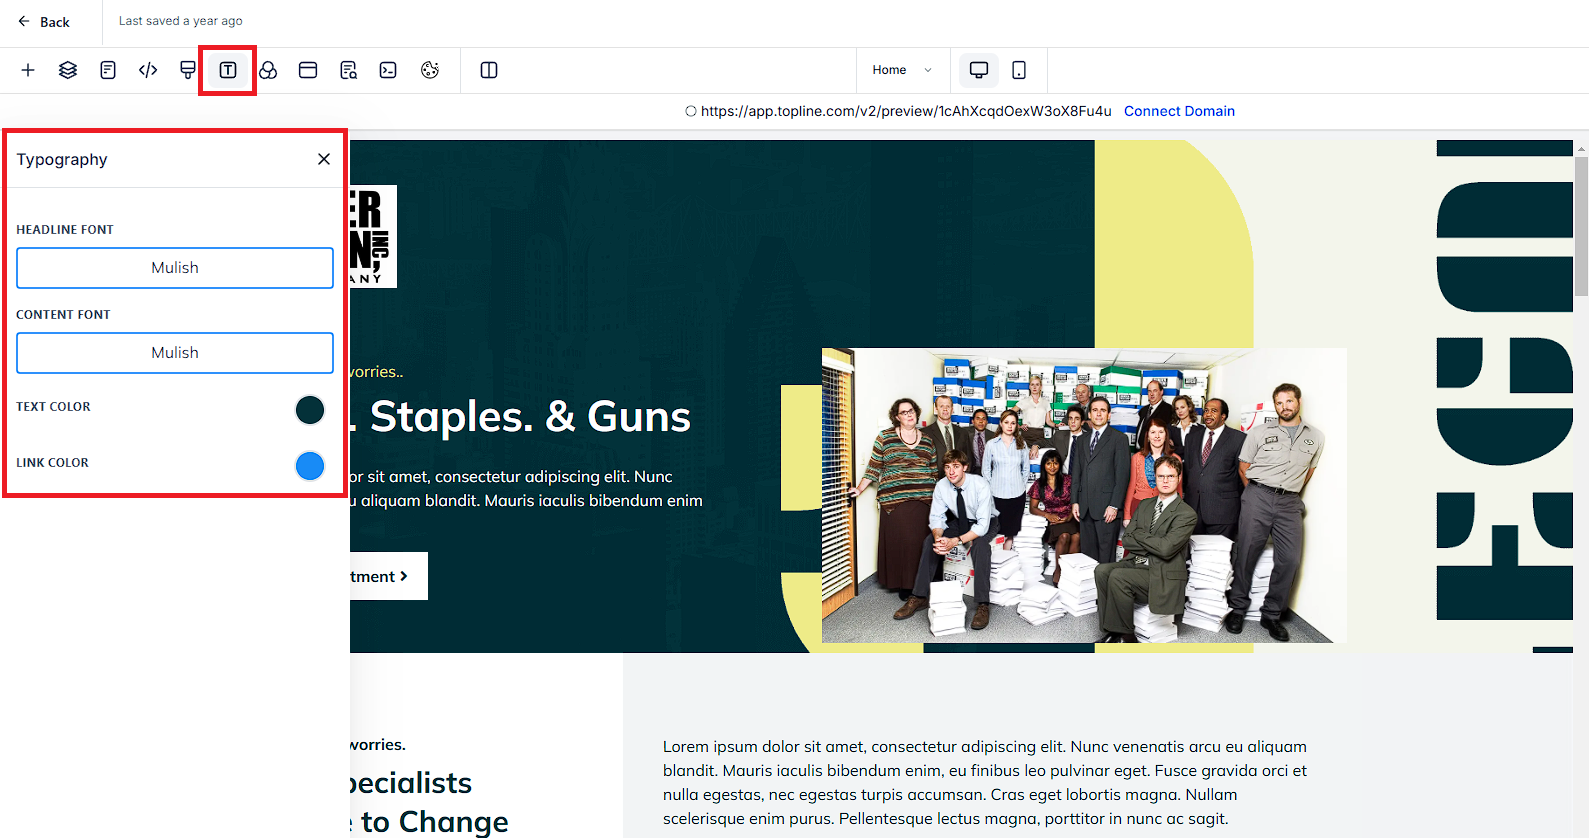Click the white appointment button in hero
Viewport: 1589px width, 838px height.
point(389,576)
